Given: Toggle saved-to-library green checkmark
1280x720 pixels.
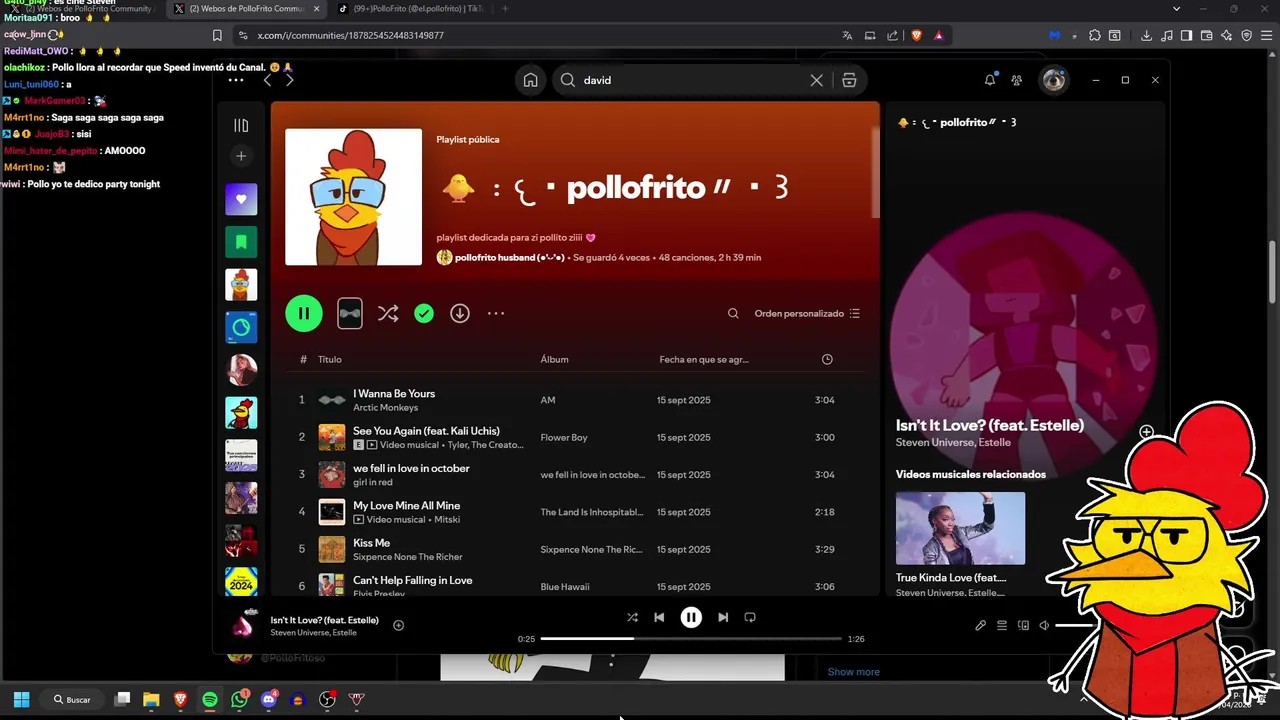Looking at the screenshot, I should (x=424, y=313).
